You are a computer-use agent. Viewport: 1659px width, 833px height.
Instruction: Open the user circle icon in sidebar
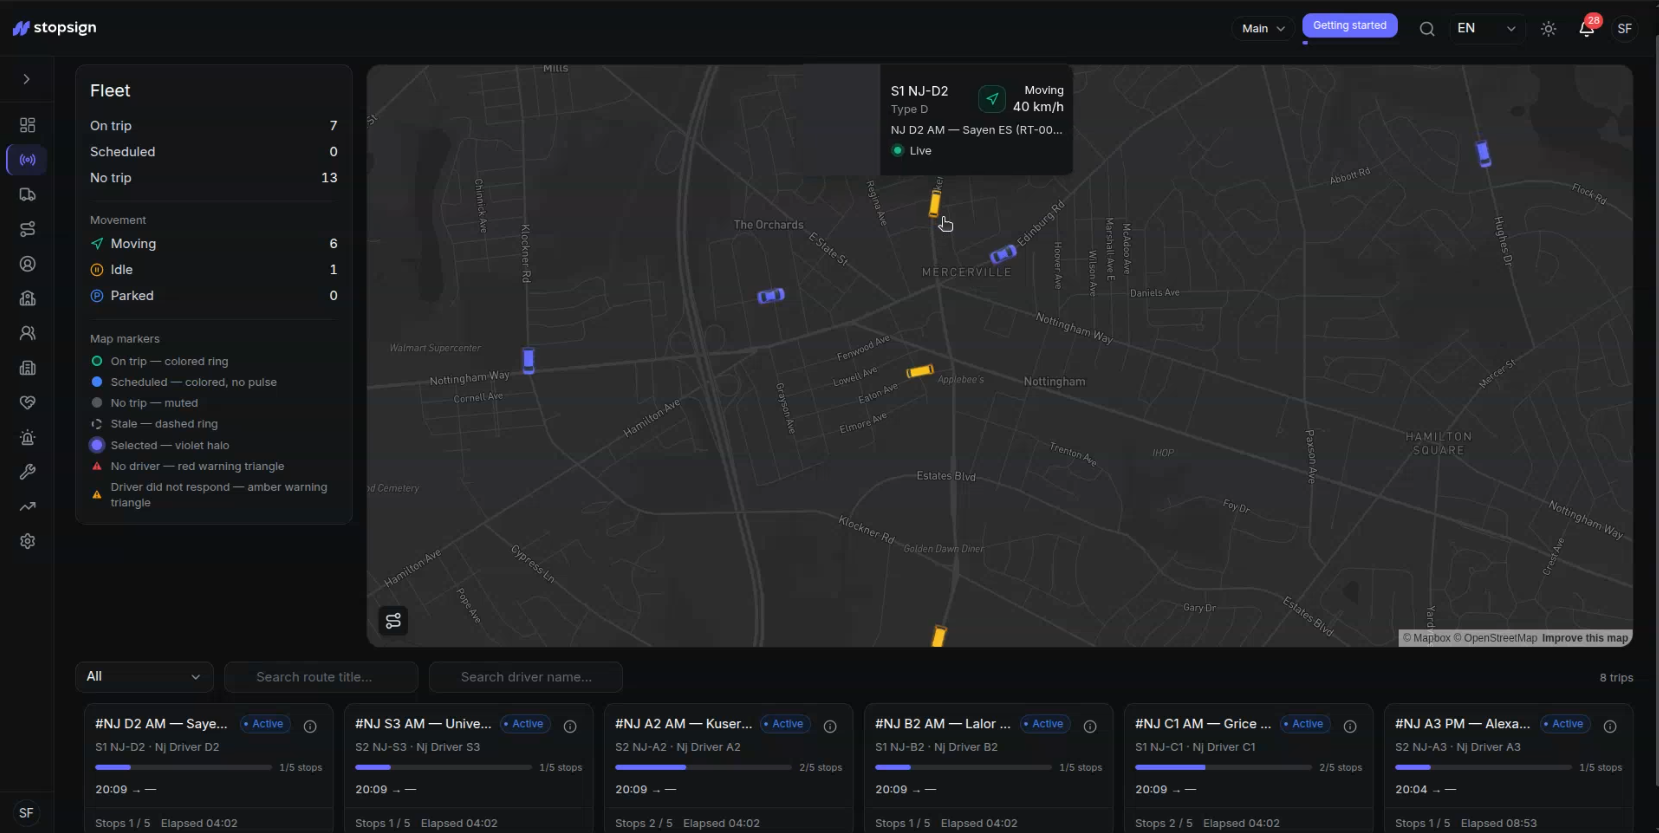point(27,264)
